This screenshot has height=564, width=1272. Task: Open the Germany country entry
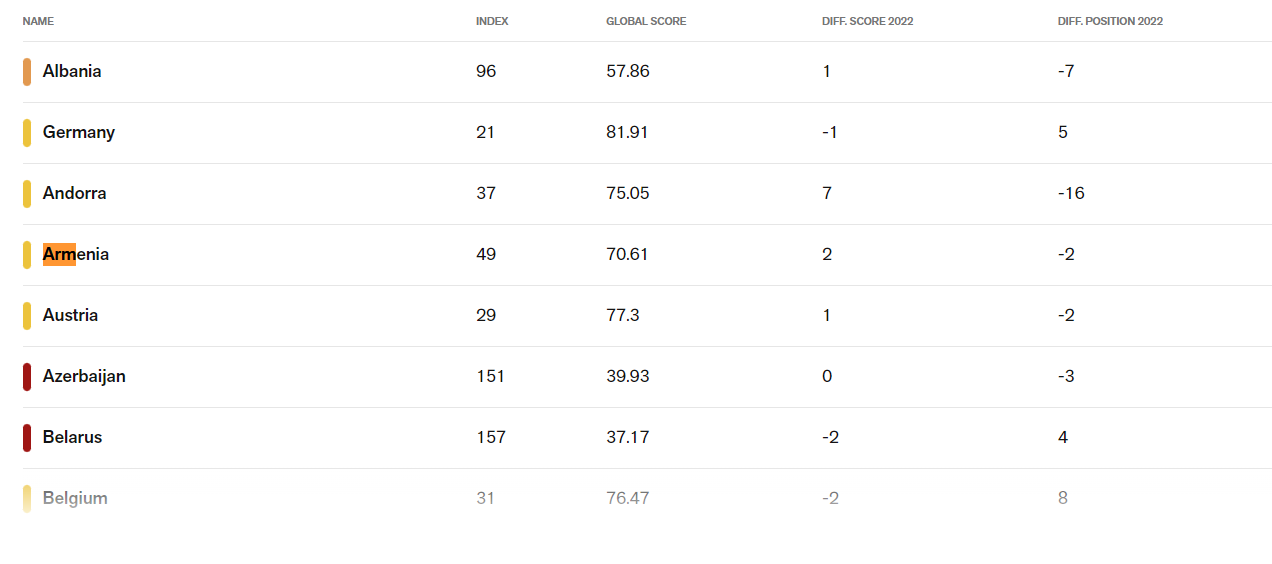click(x=79, y=132)
